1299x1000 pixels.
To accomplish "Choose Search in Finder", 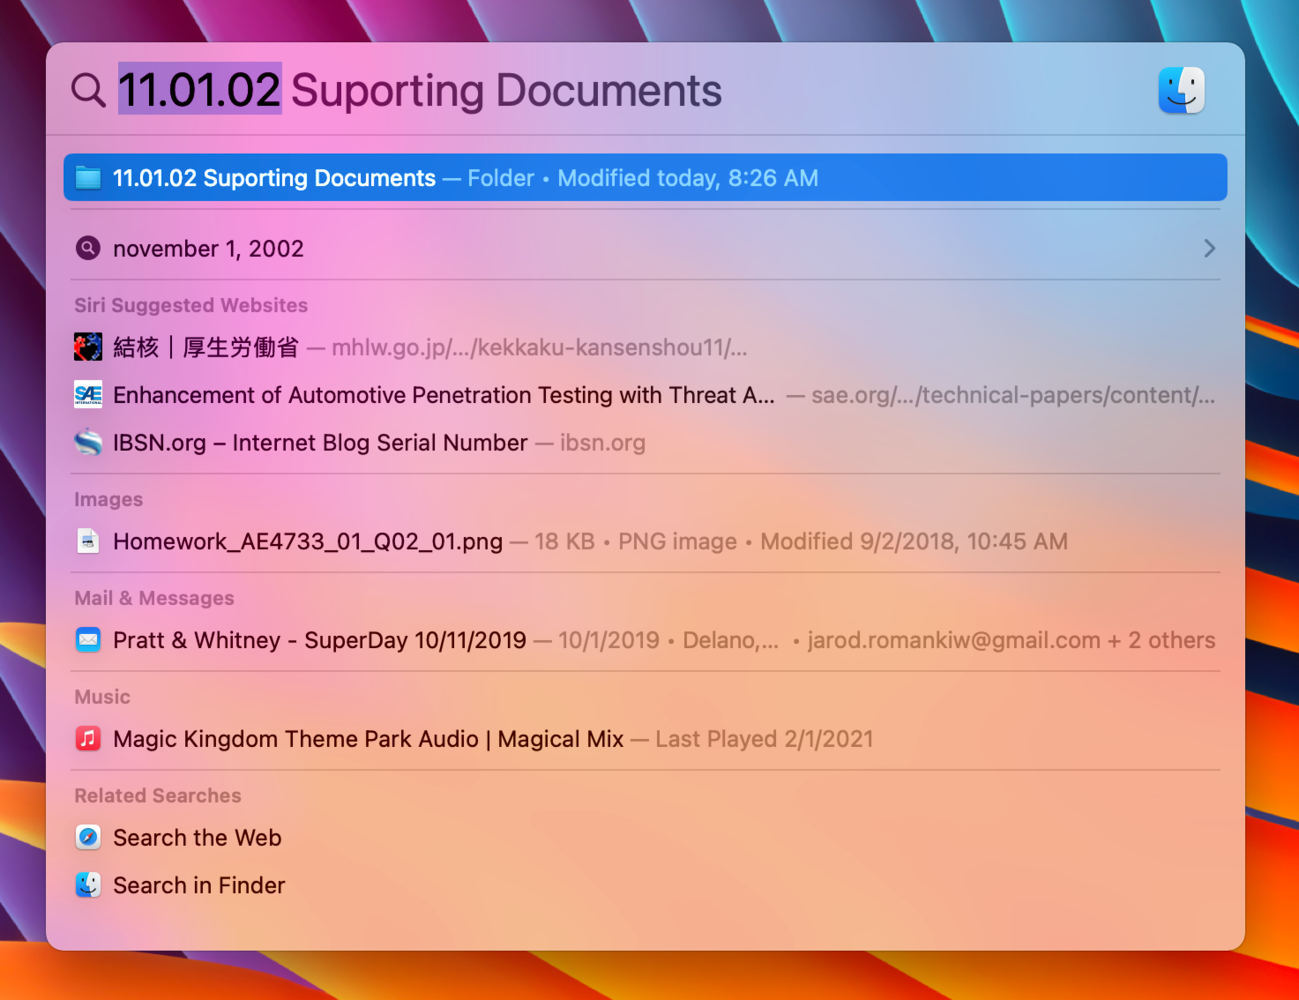I will tap(645, 885).
